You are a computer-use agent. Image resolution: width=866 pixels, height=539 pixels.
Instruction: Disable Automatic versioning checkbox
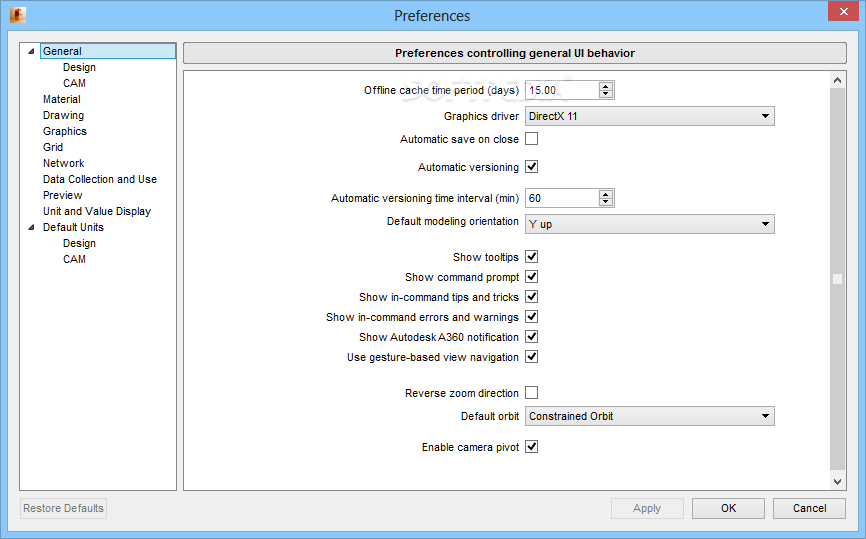click(x=531, y=167)
